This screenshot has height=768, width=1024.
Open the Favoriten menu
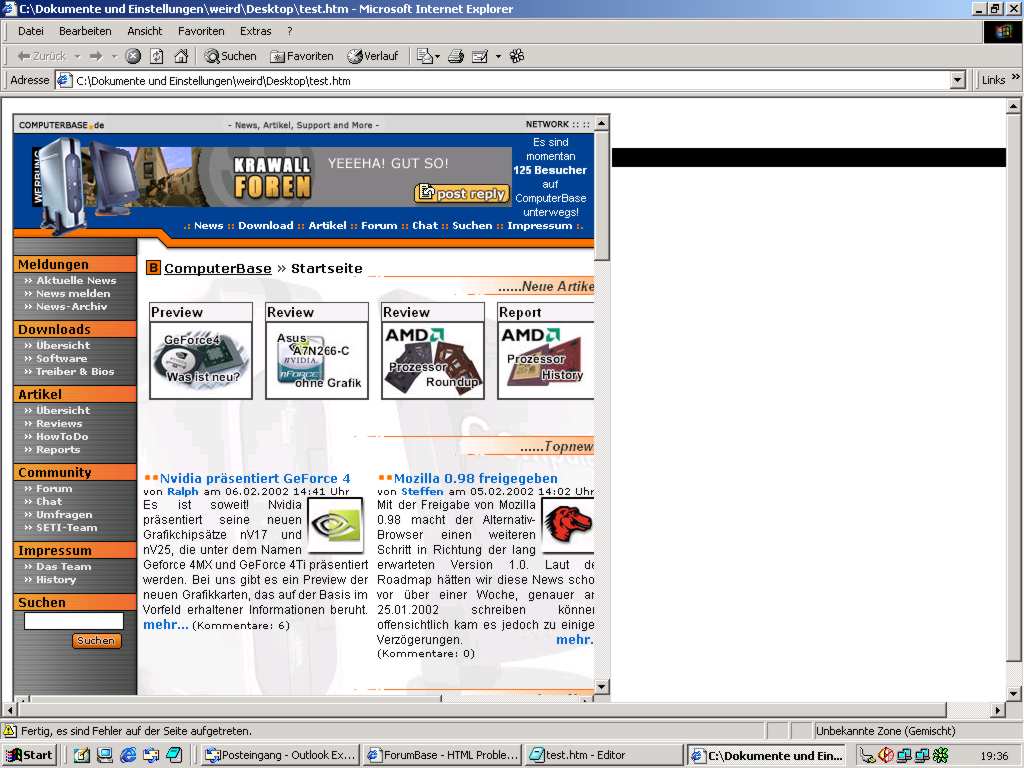(x=201, y=31)
